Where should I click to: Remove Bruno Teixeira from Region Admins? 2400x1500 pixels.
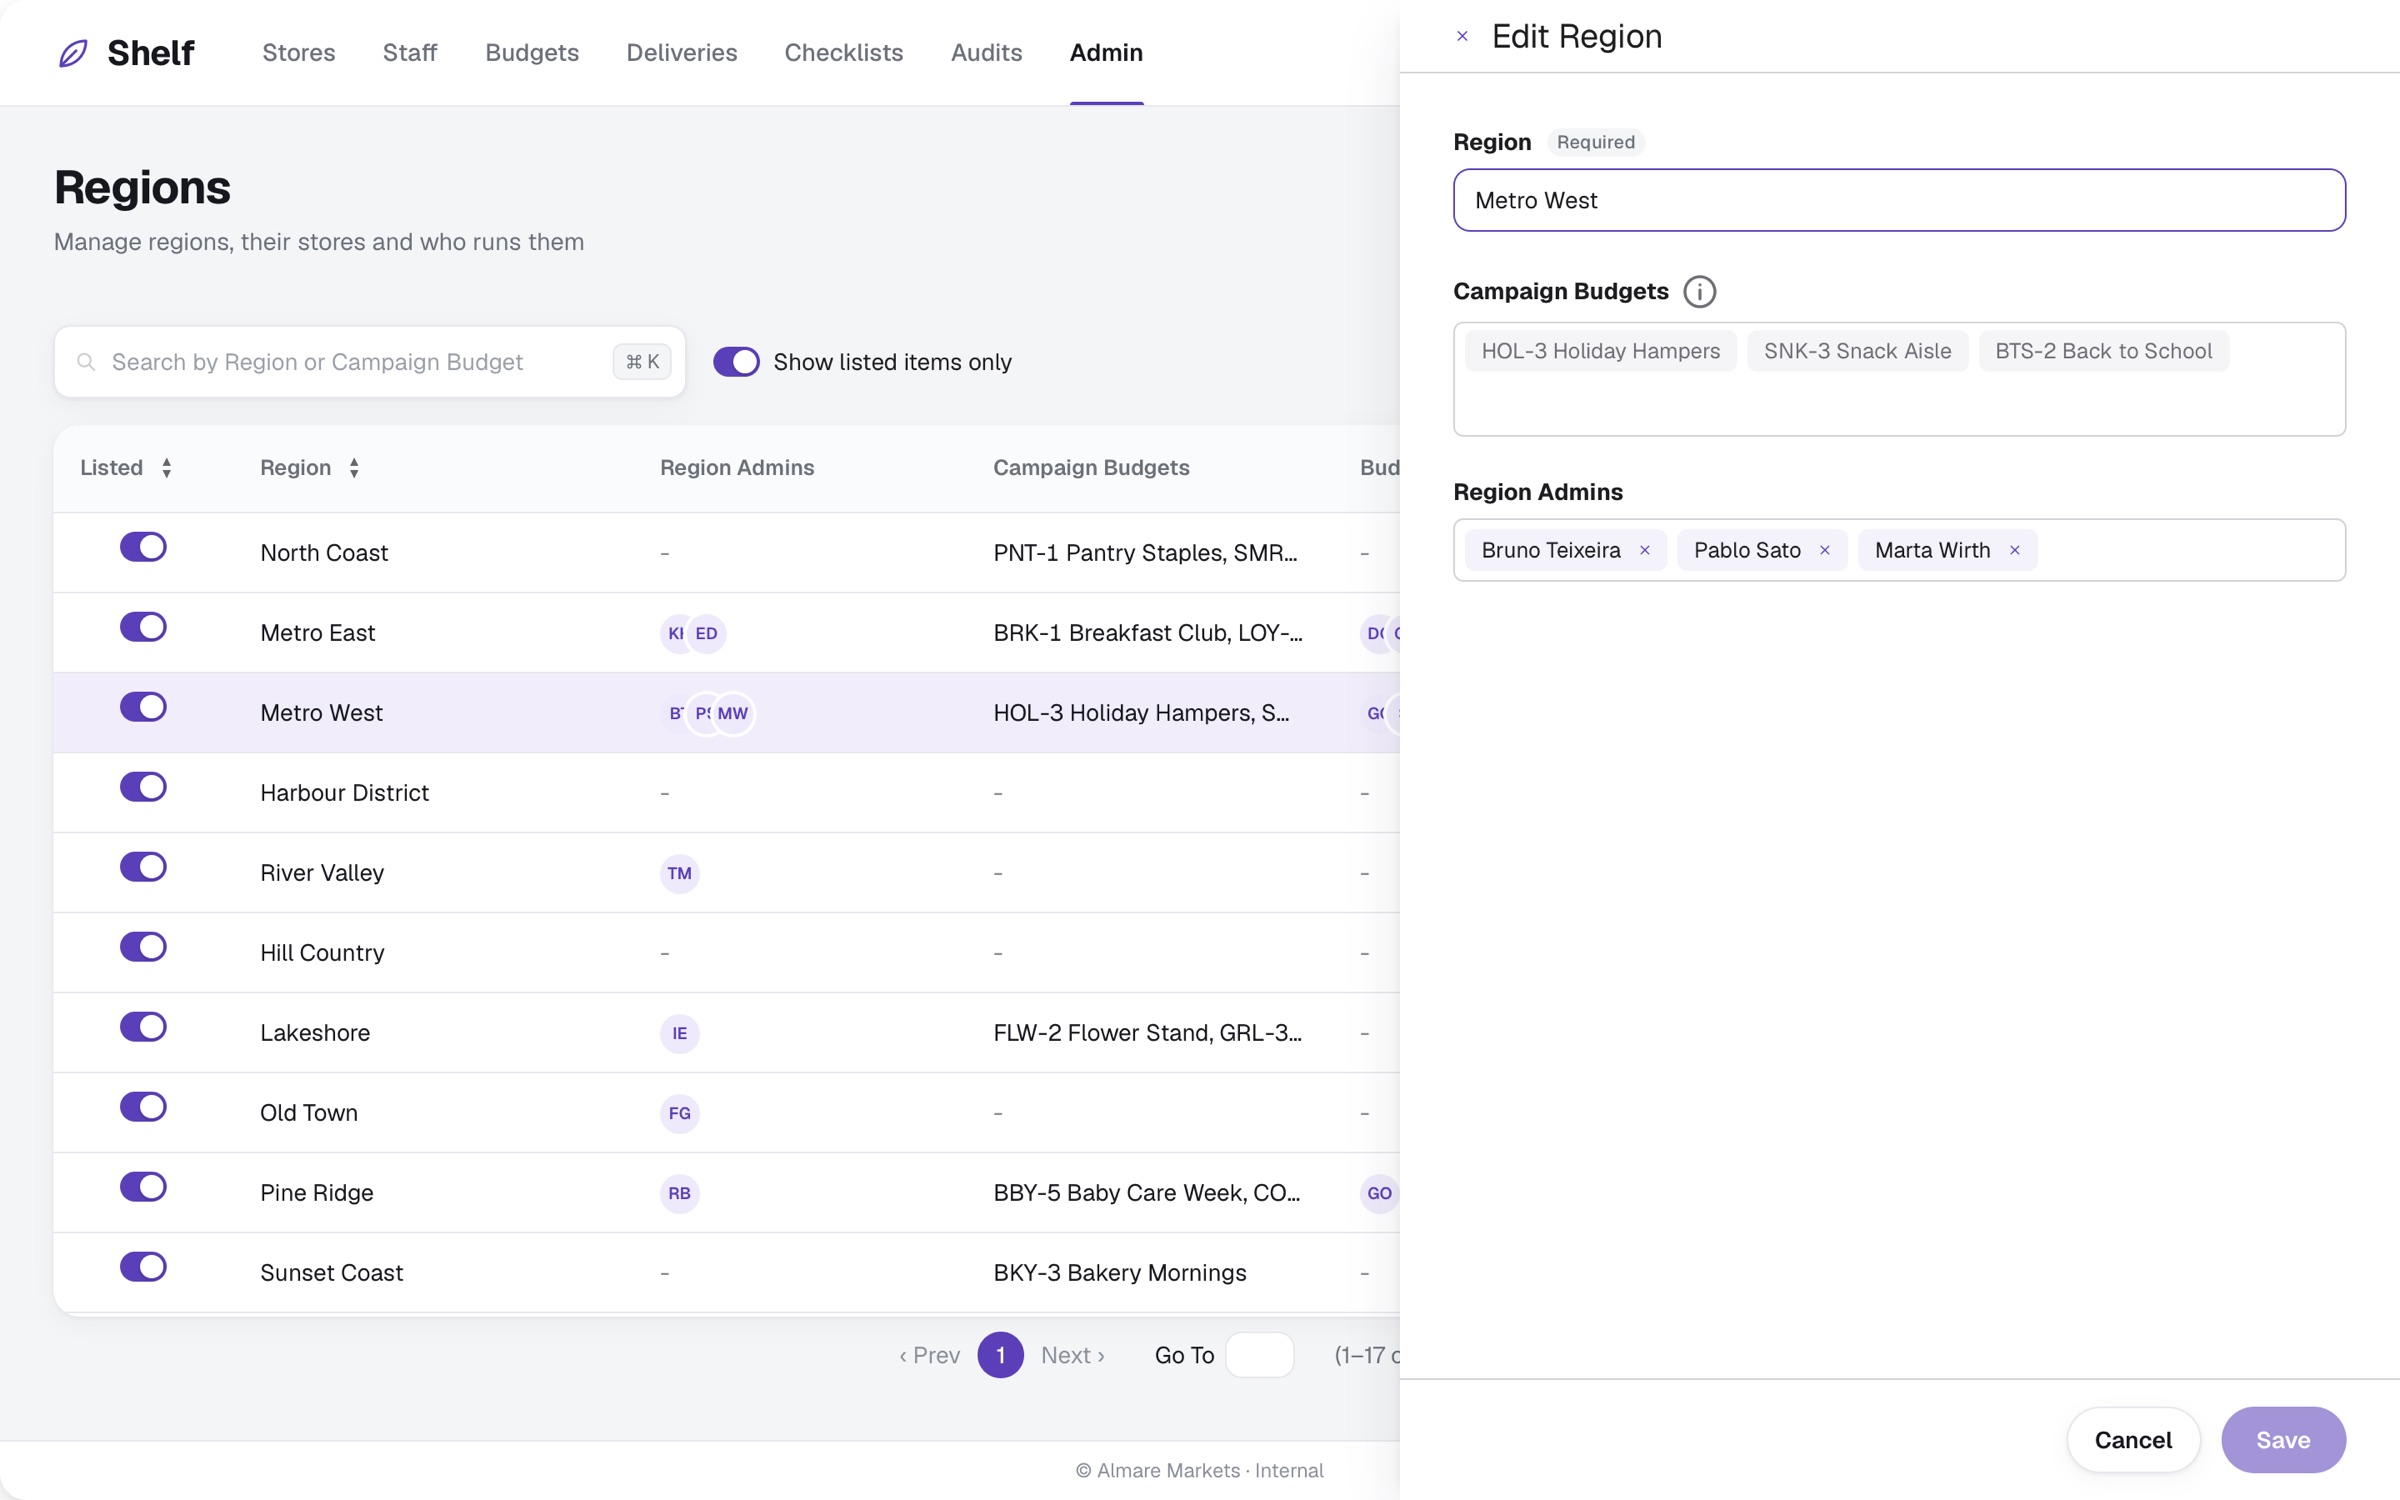pos(1645,550)
